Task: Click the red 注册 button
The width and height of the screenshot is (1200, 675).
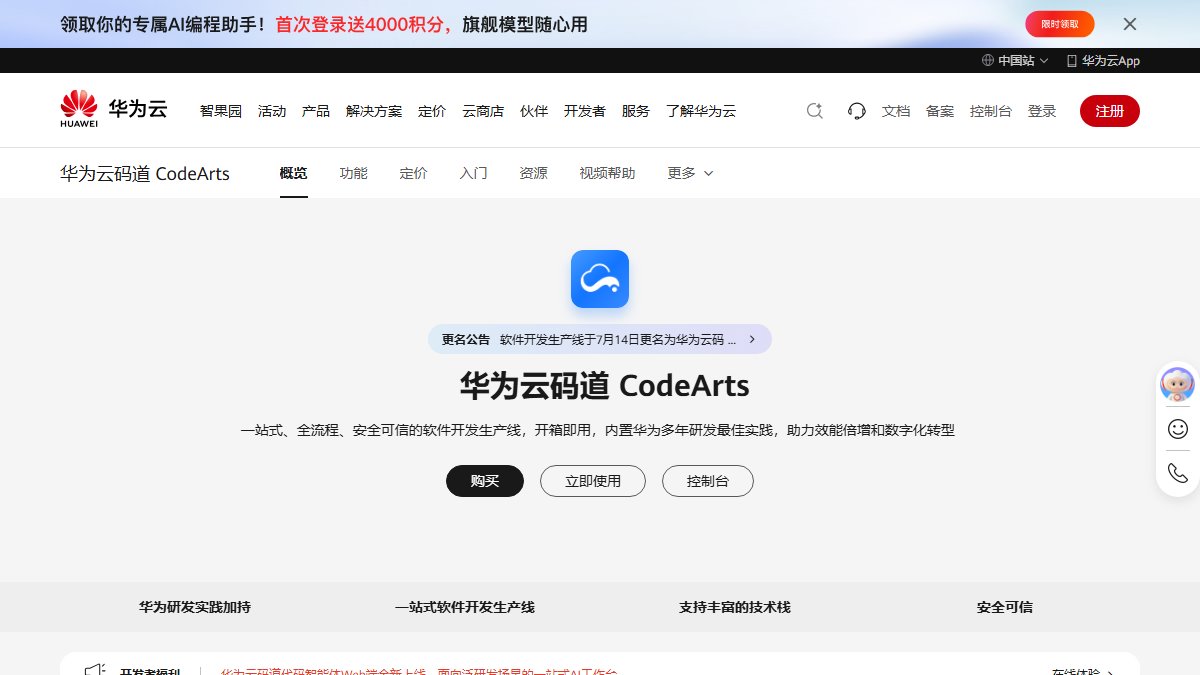Action: [x=1110, y=111]
